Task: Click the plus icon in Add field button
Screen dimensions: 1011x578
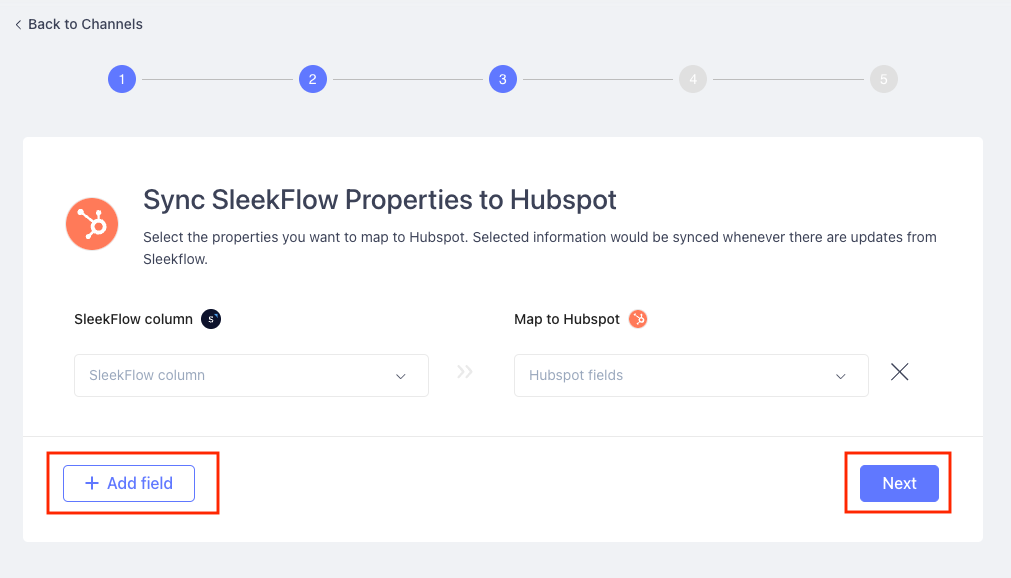Action: (x=92, y=483)
